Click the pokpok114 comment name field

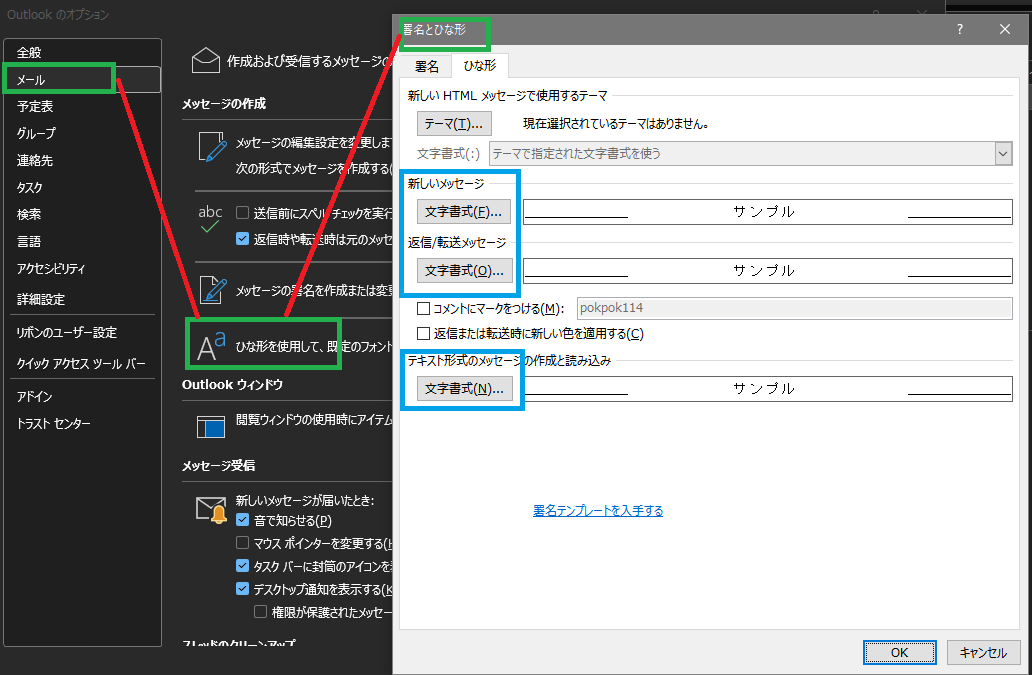794,308
